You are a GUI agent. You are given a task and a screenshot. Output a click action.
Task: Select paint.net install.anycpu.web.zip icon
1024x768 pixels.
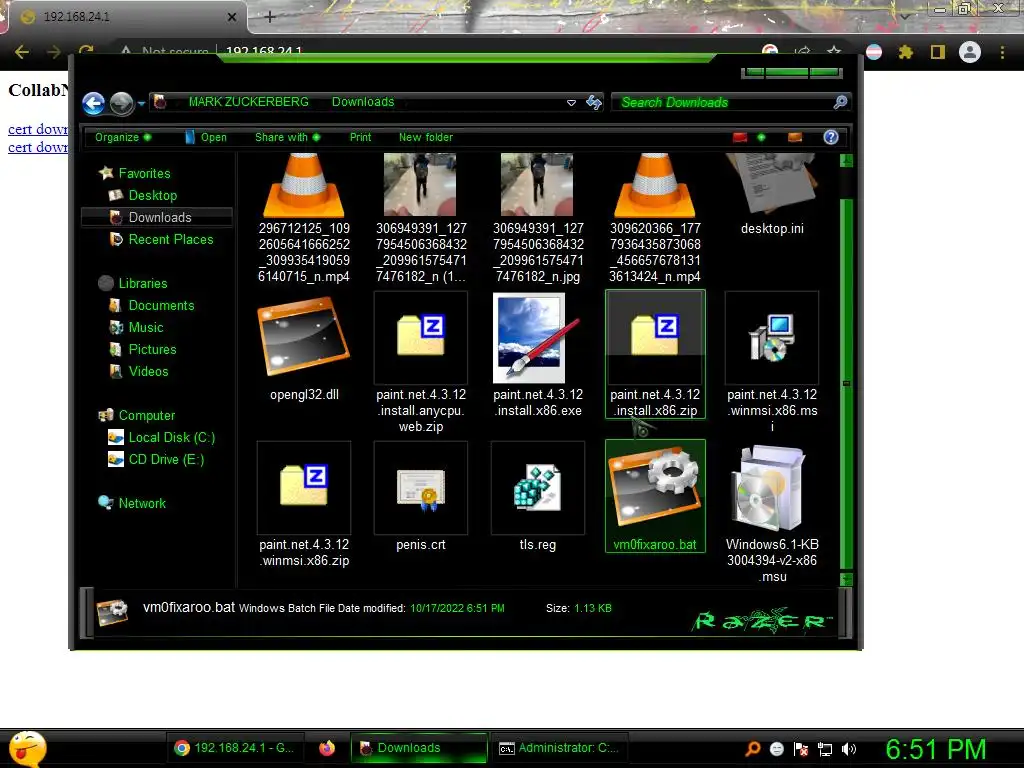421,337
